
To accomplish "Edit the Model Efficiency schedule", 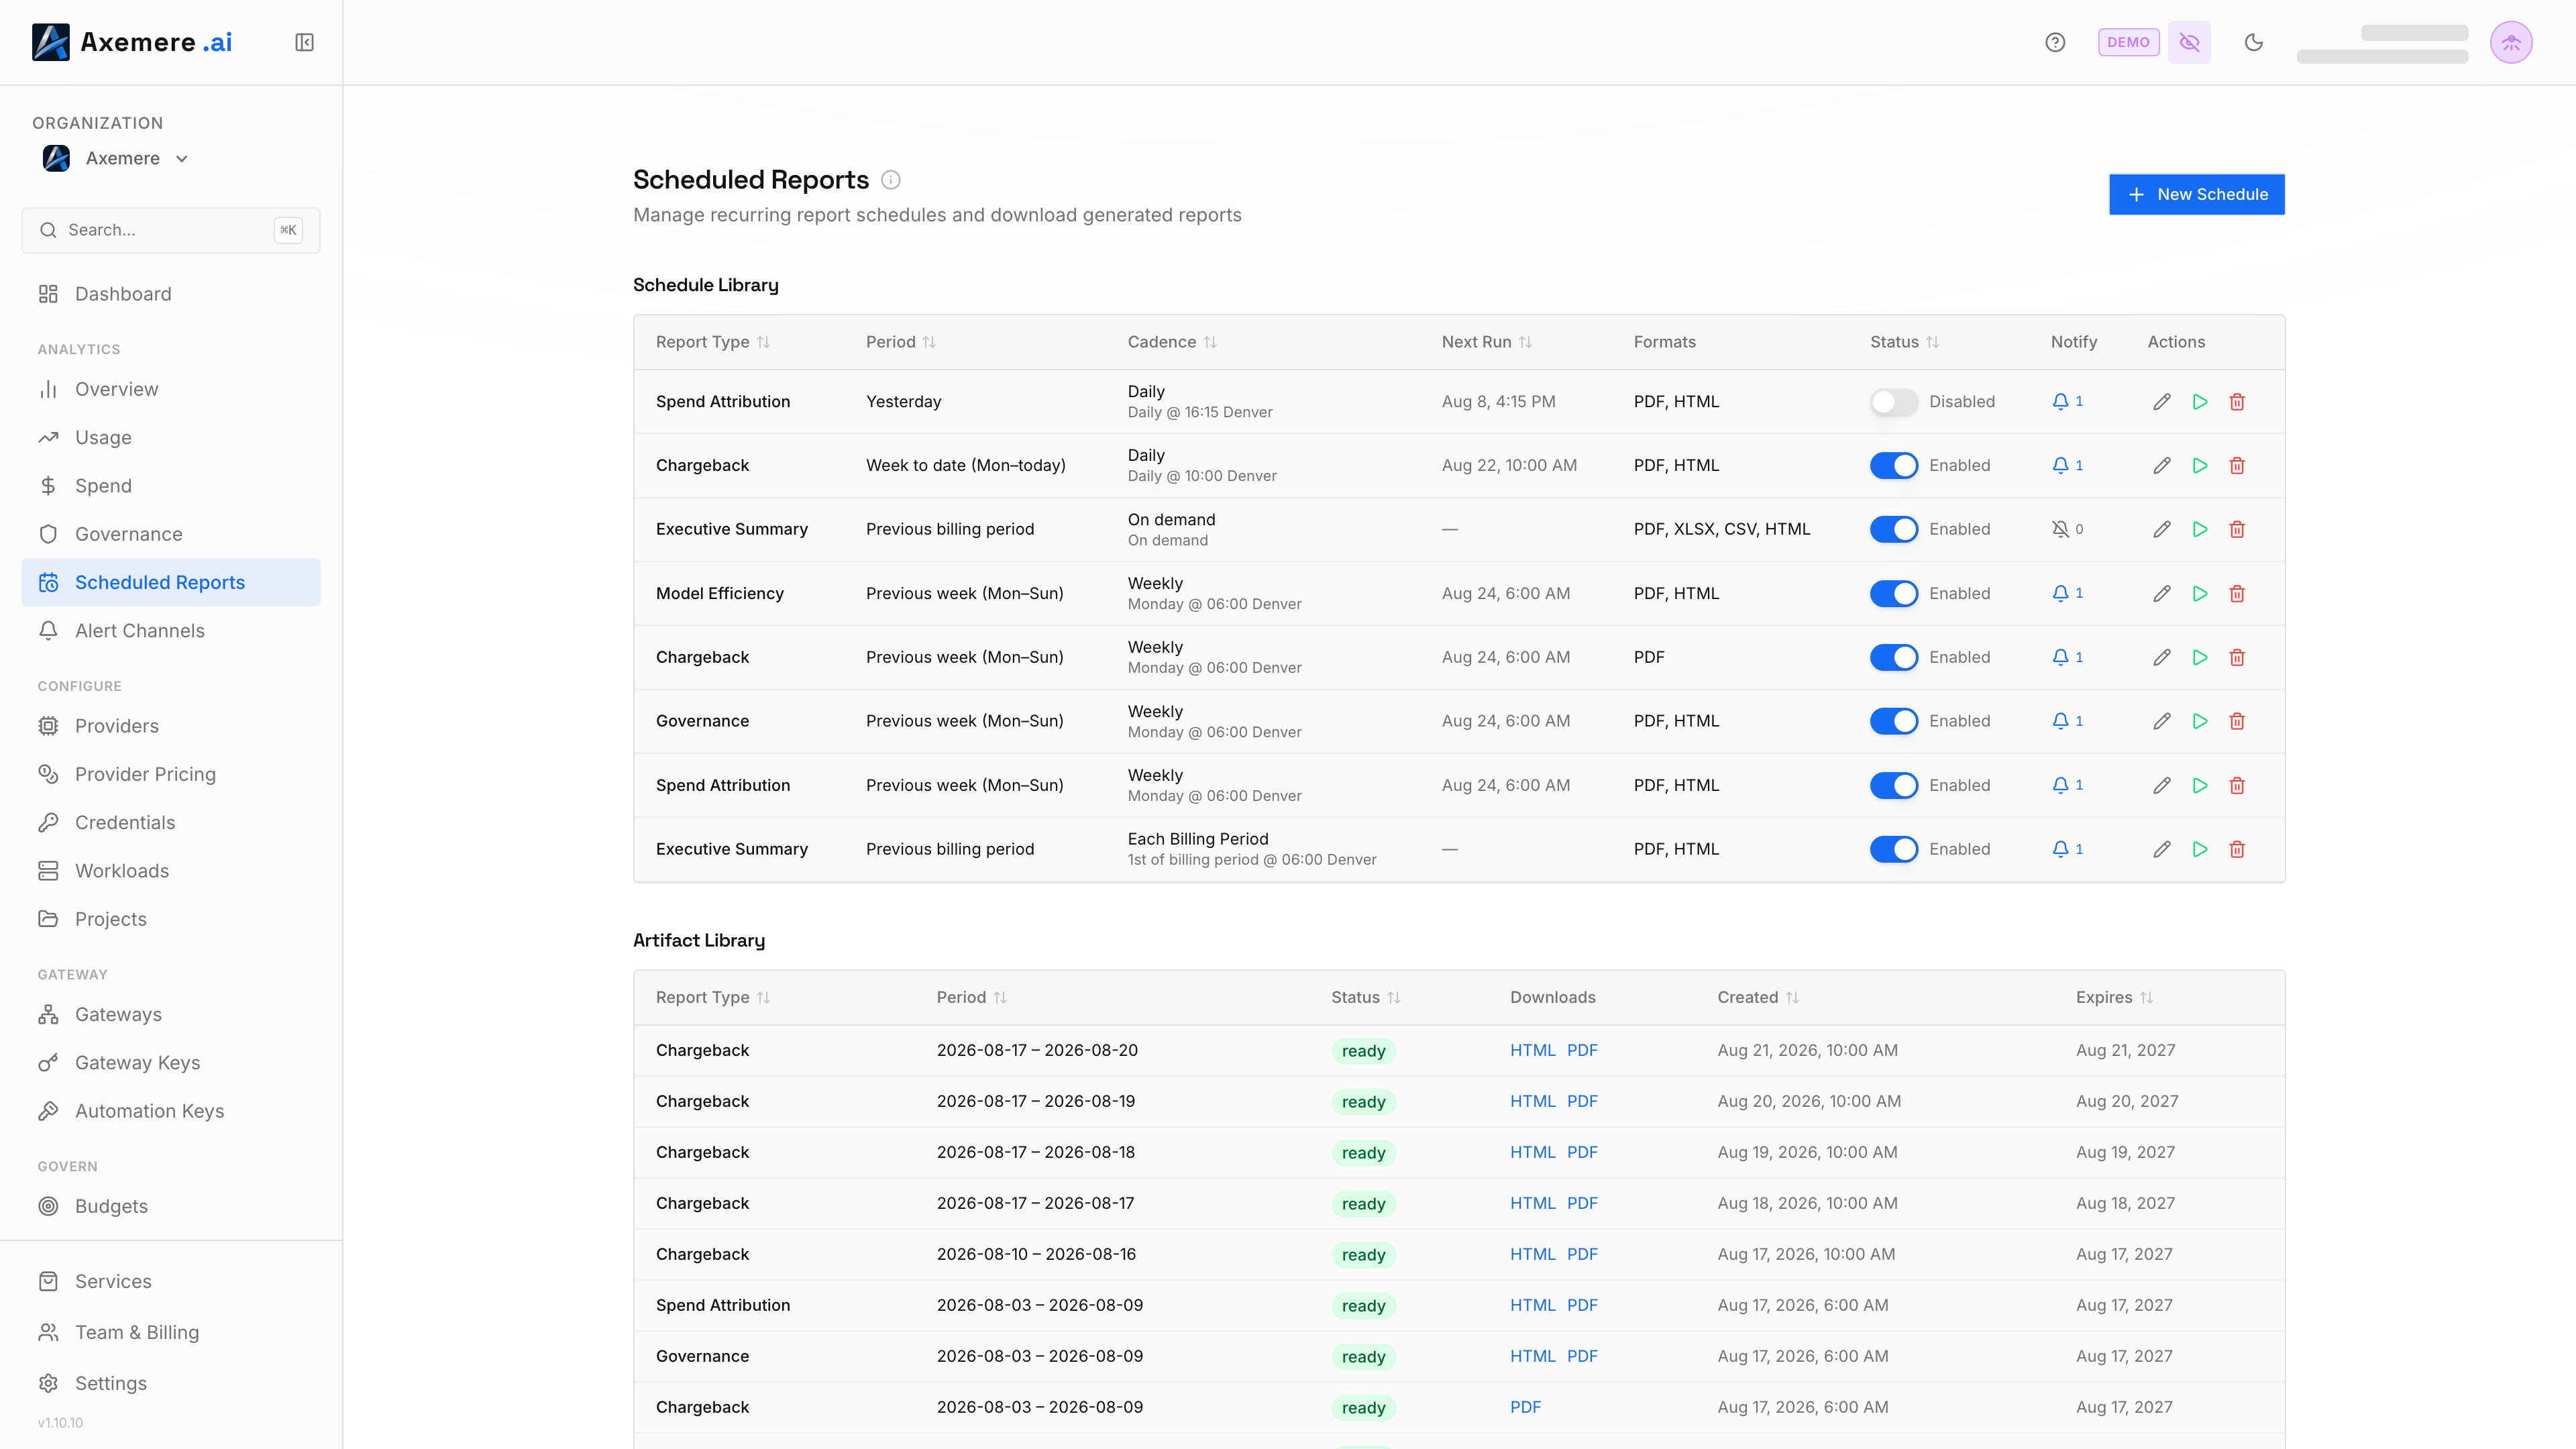I will point(2162,594).
